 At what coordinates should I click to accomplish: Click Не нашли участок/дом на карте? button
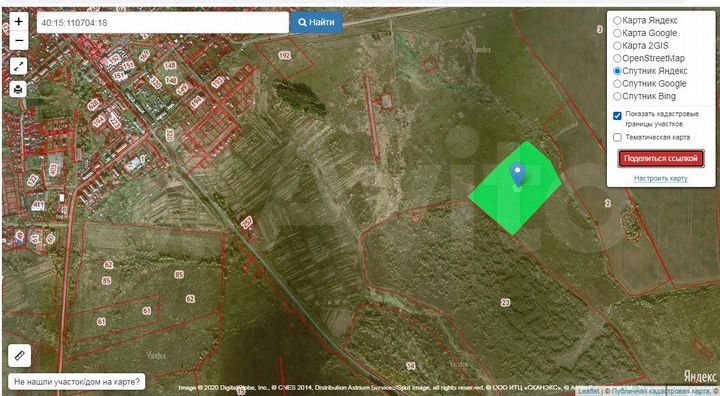tap(77, 382)
